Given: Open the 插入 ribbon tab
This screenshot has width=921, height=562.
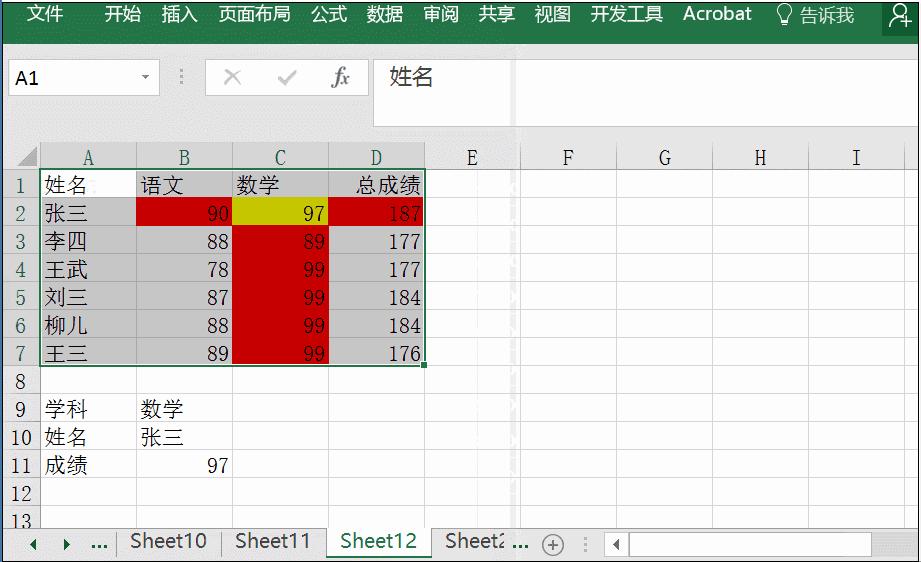Looking at the screenshot, I should (x=179, y=14).
